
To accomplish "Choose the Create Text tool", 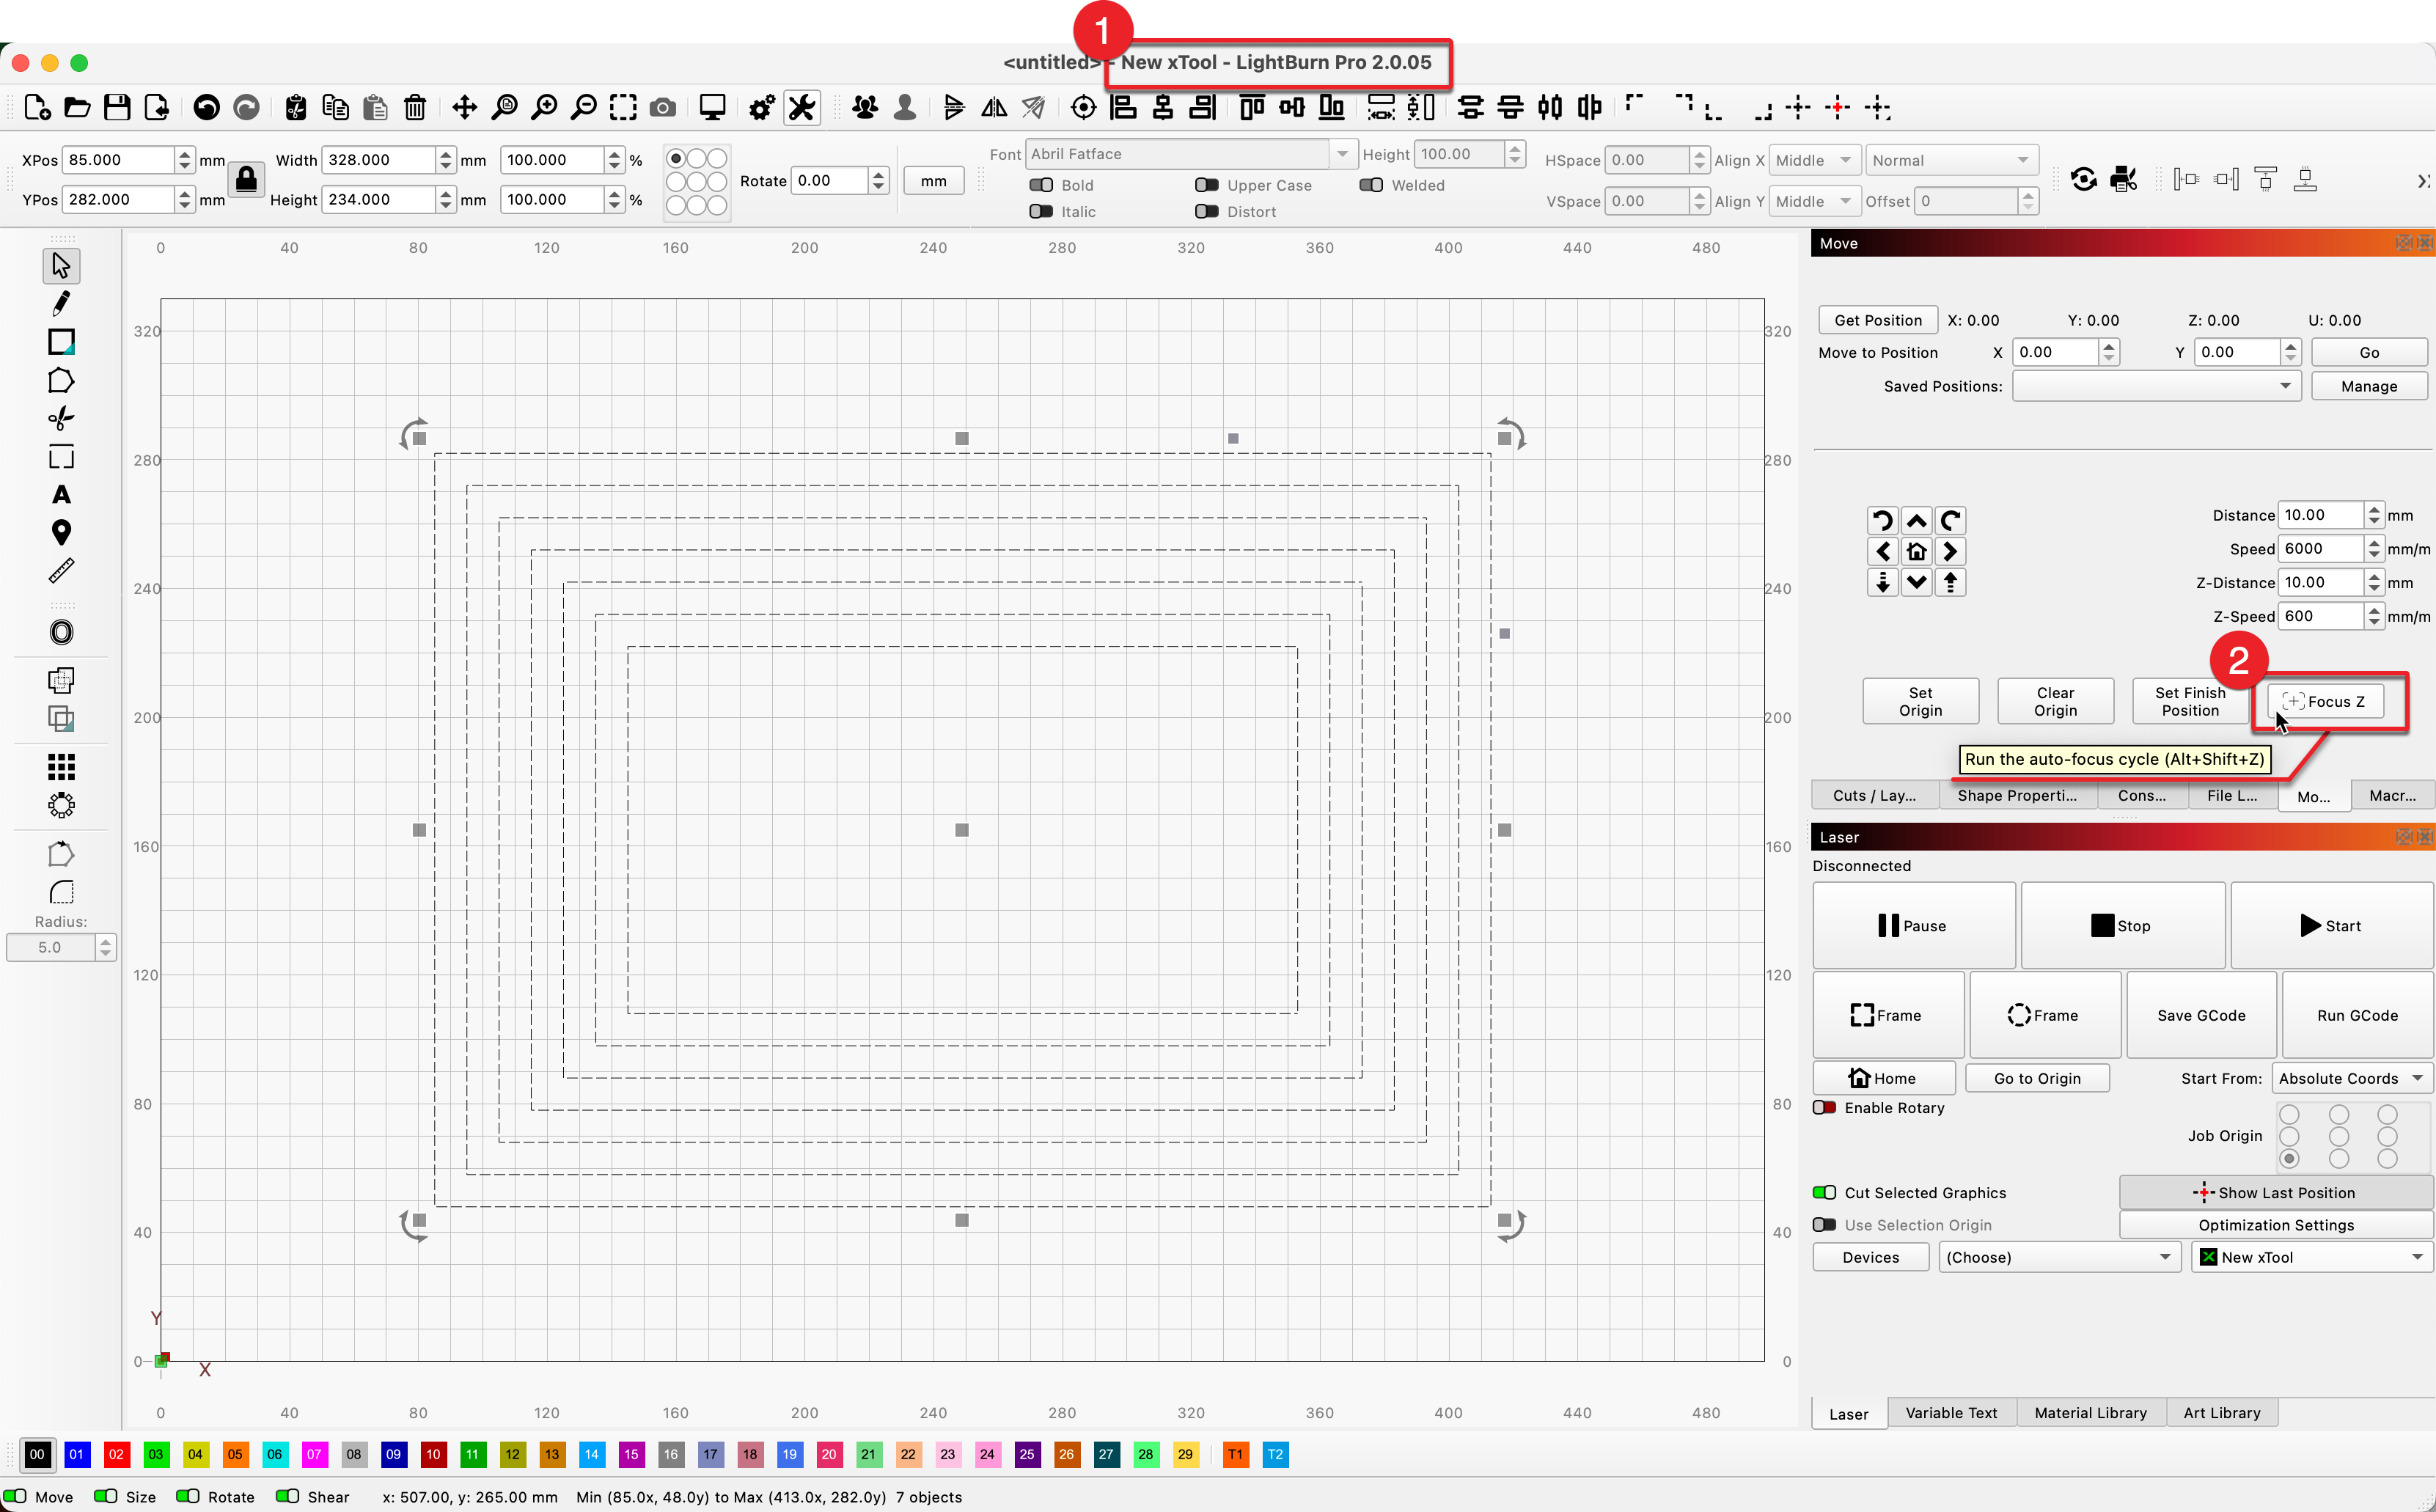I will coord(61,495).
